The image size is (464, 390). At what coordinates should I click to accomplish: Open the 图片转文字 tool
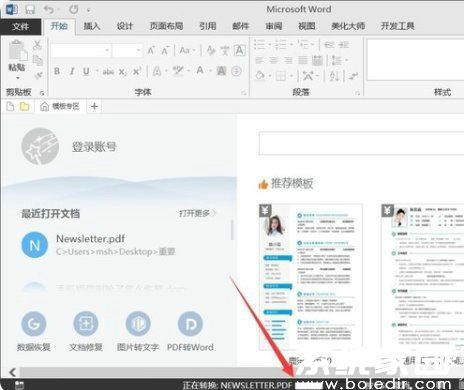click(138, 323)
